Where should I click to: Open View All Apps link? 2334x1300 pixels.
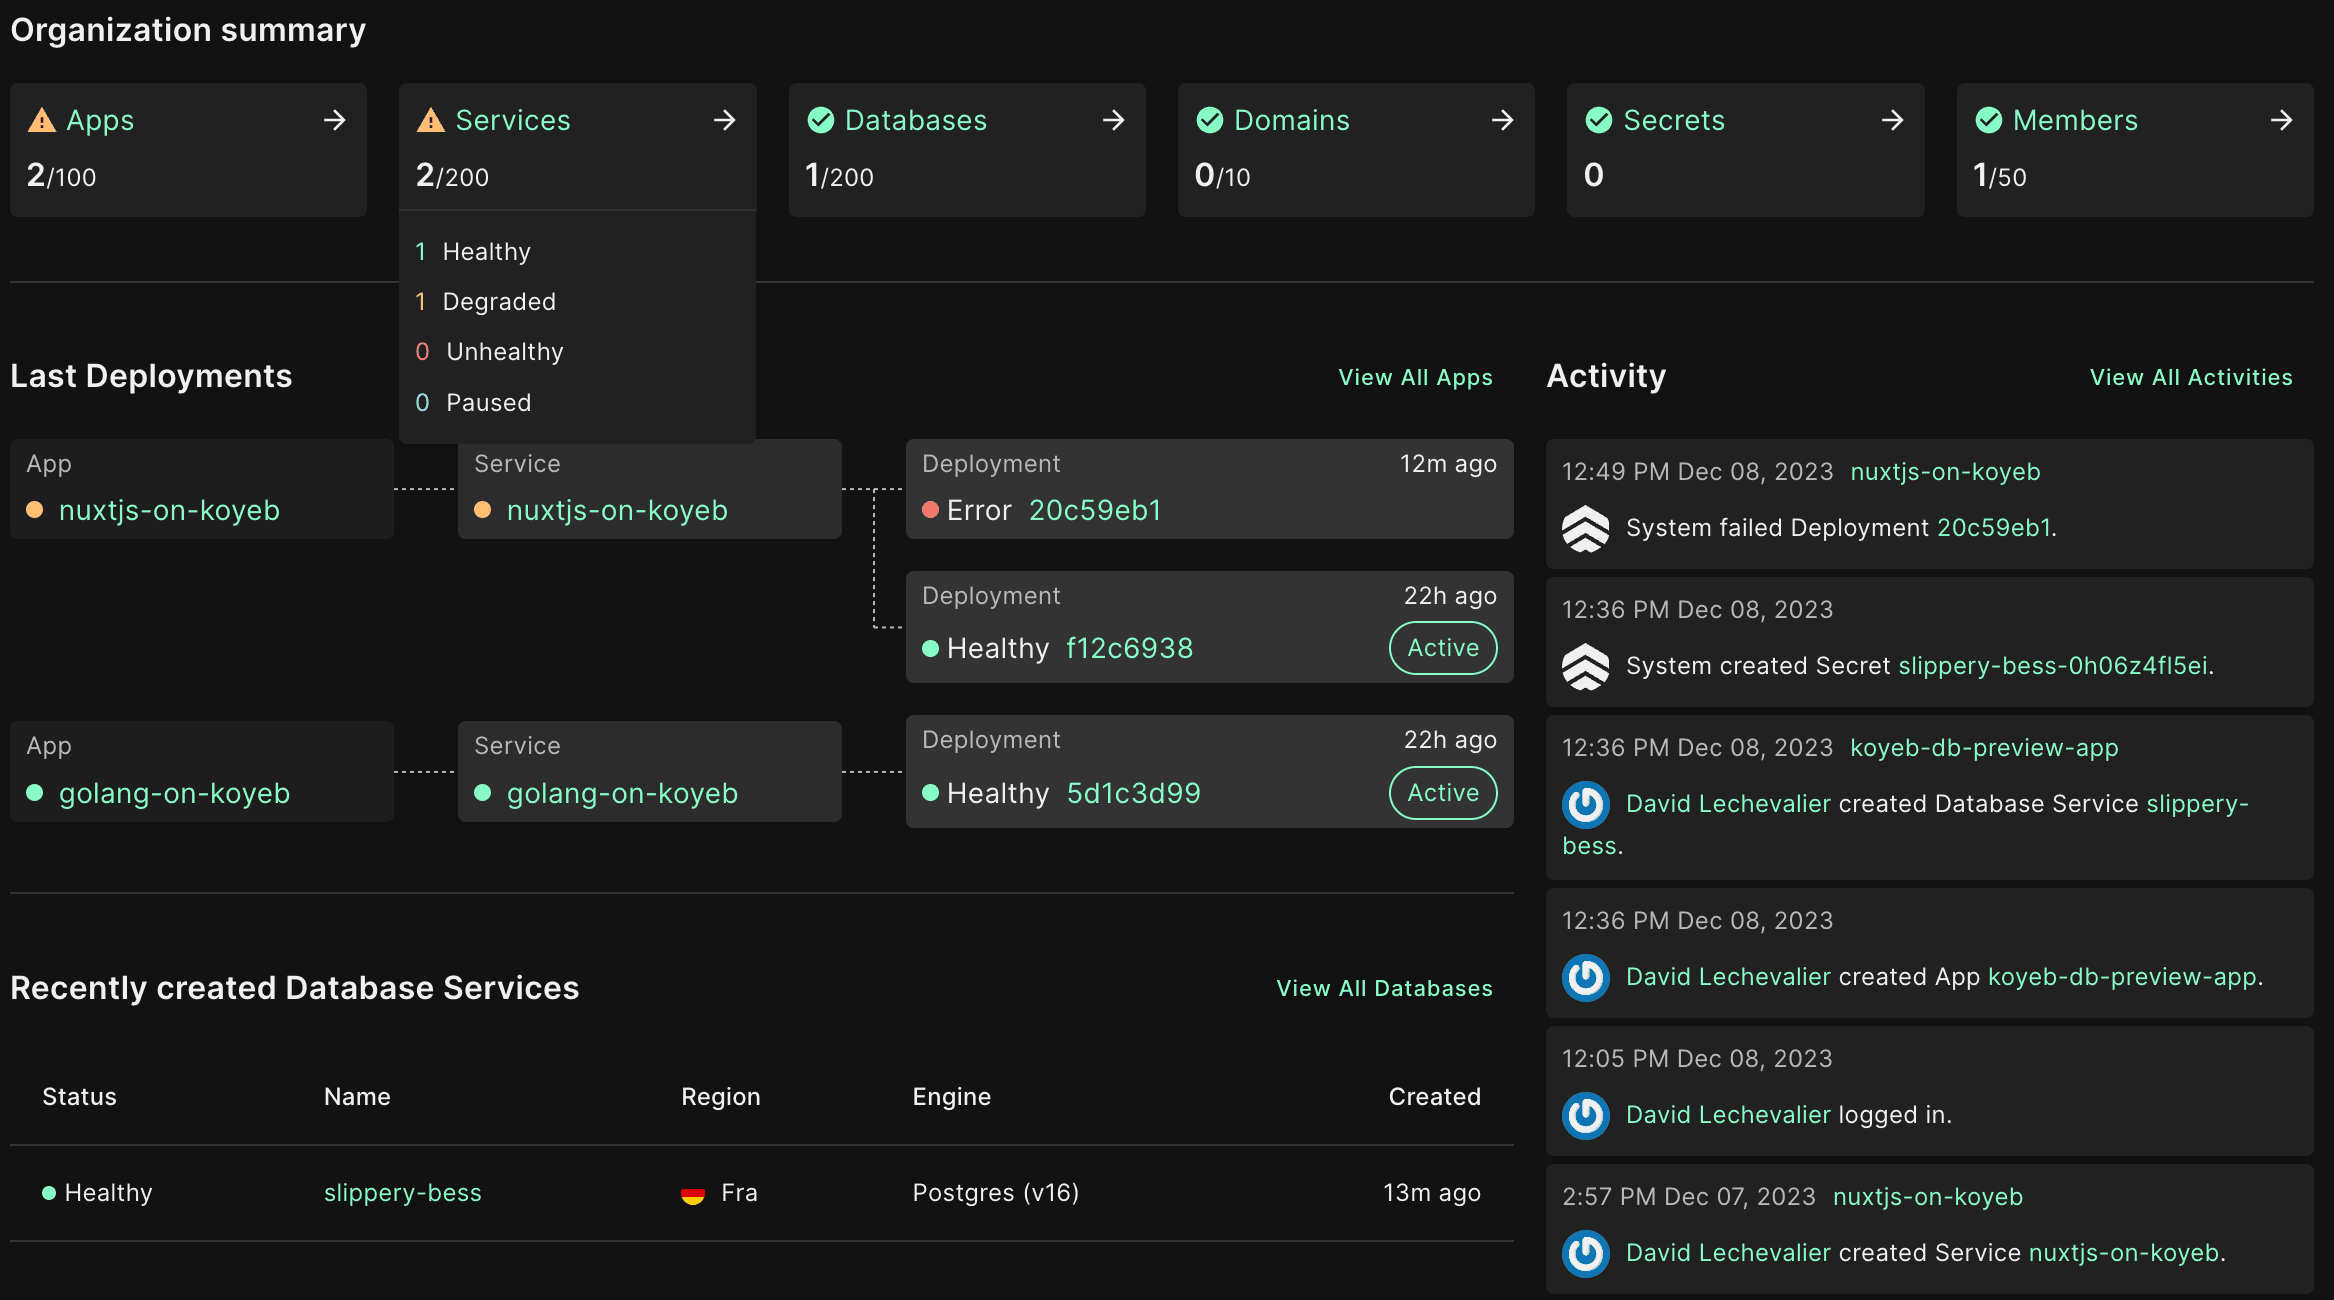(1415, 378)
